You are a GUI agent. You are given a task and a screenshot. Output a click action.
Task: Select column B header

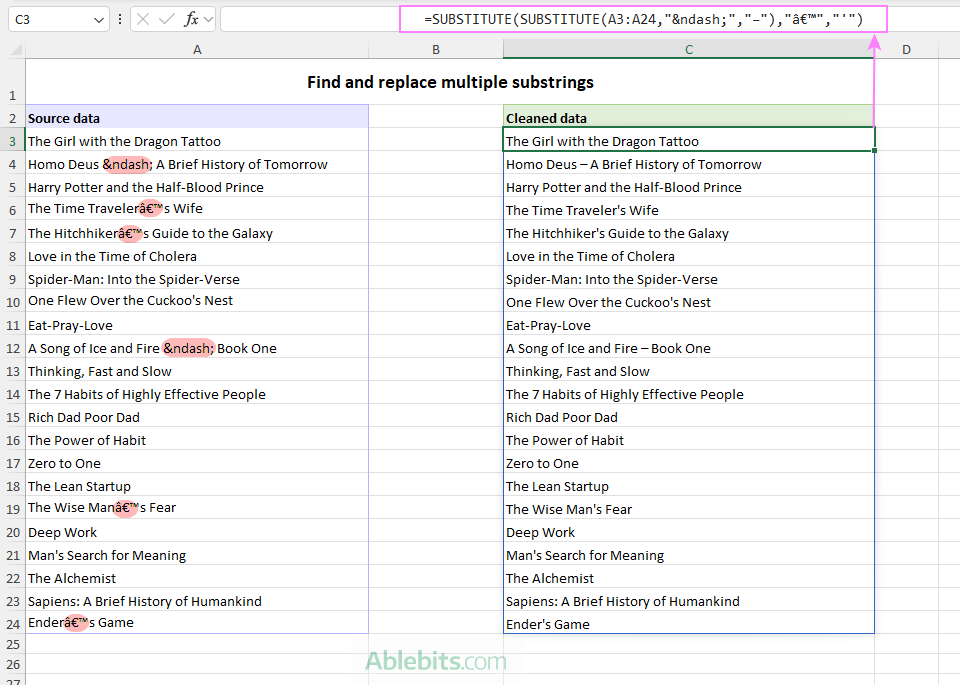pyautogui.click(x=436, y=50)
